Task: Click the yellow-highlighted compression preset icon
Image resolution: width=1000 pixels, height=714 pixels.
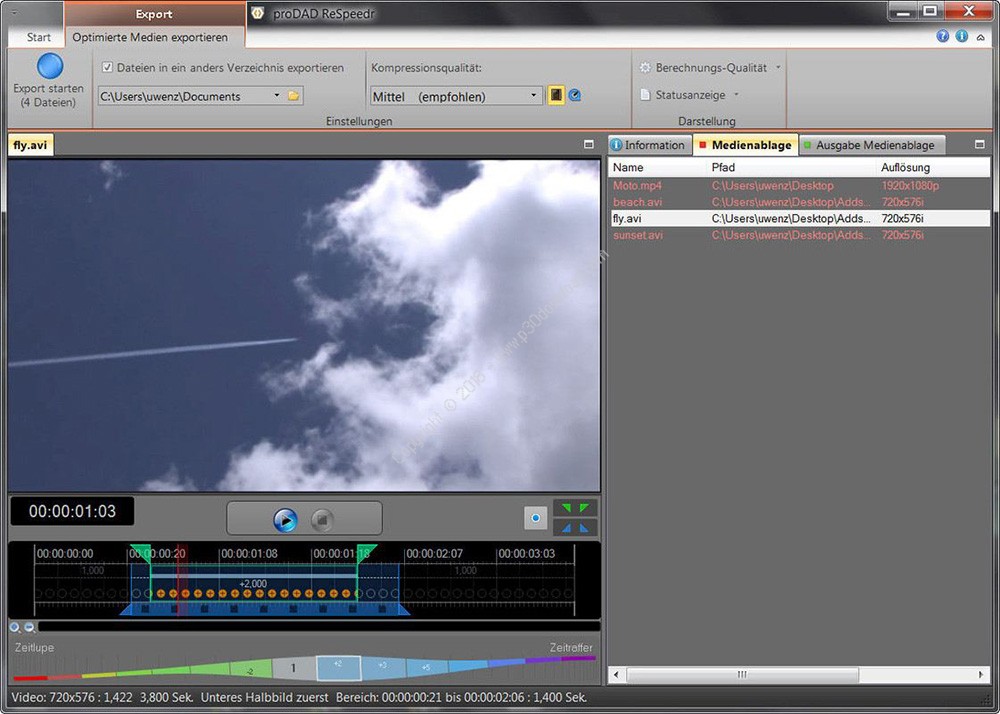Action: pyautogui.click(x=557, y=96)
